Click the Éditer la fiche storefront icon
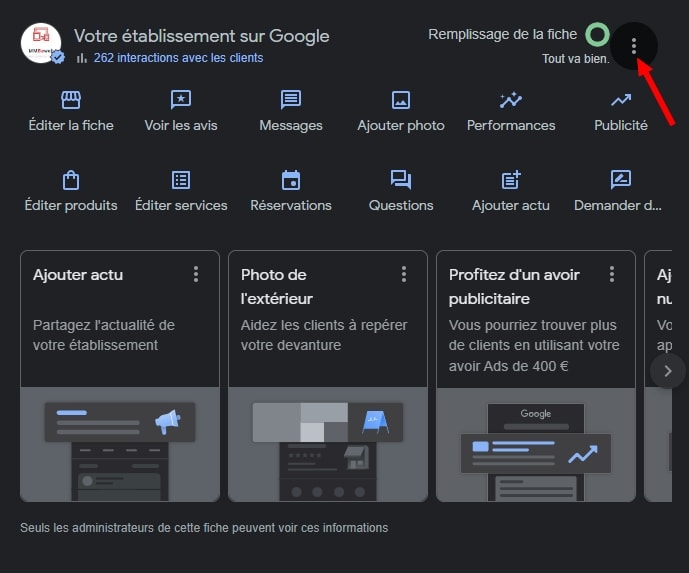The height and width of the screenshot is (573, 689). tap(70, 100)
